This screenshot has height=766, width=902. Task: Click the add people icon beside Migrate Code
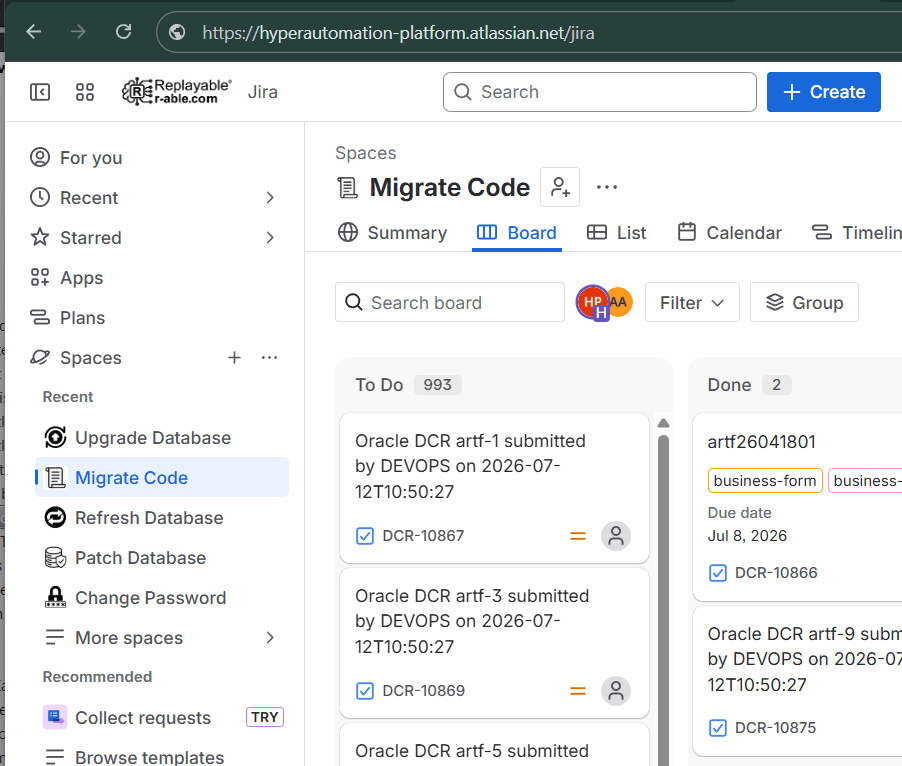560,187
